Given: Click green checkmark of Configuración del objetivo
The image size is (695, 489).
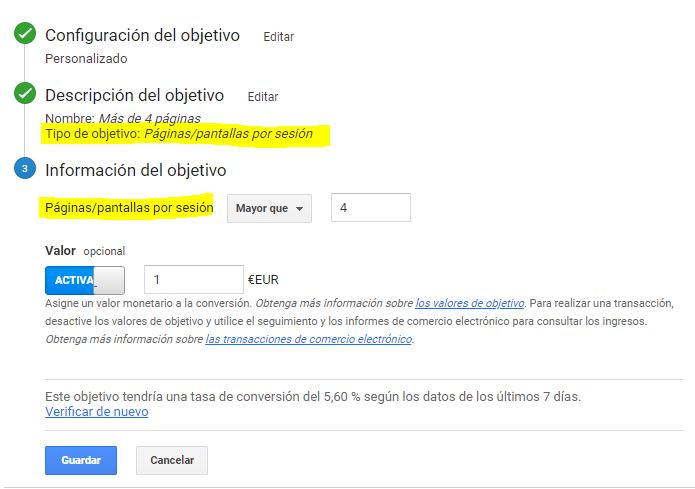Looking at the screenshot, I should 25,33.
